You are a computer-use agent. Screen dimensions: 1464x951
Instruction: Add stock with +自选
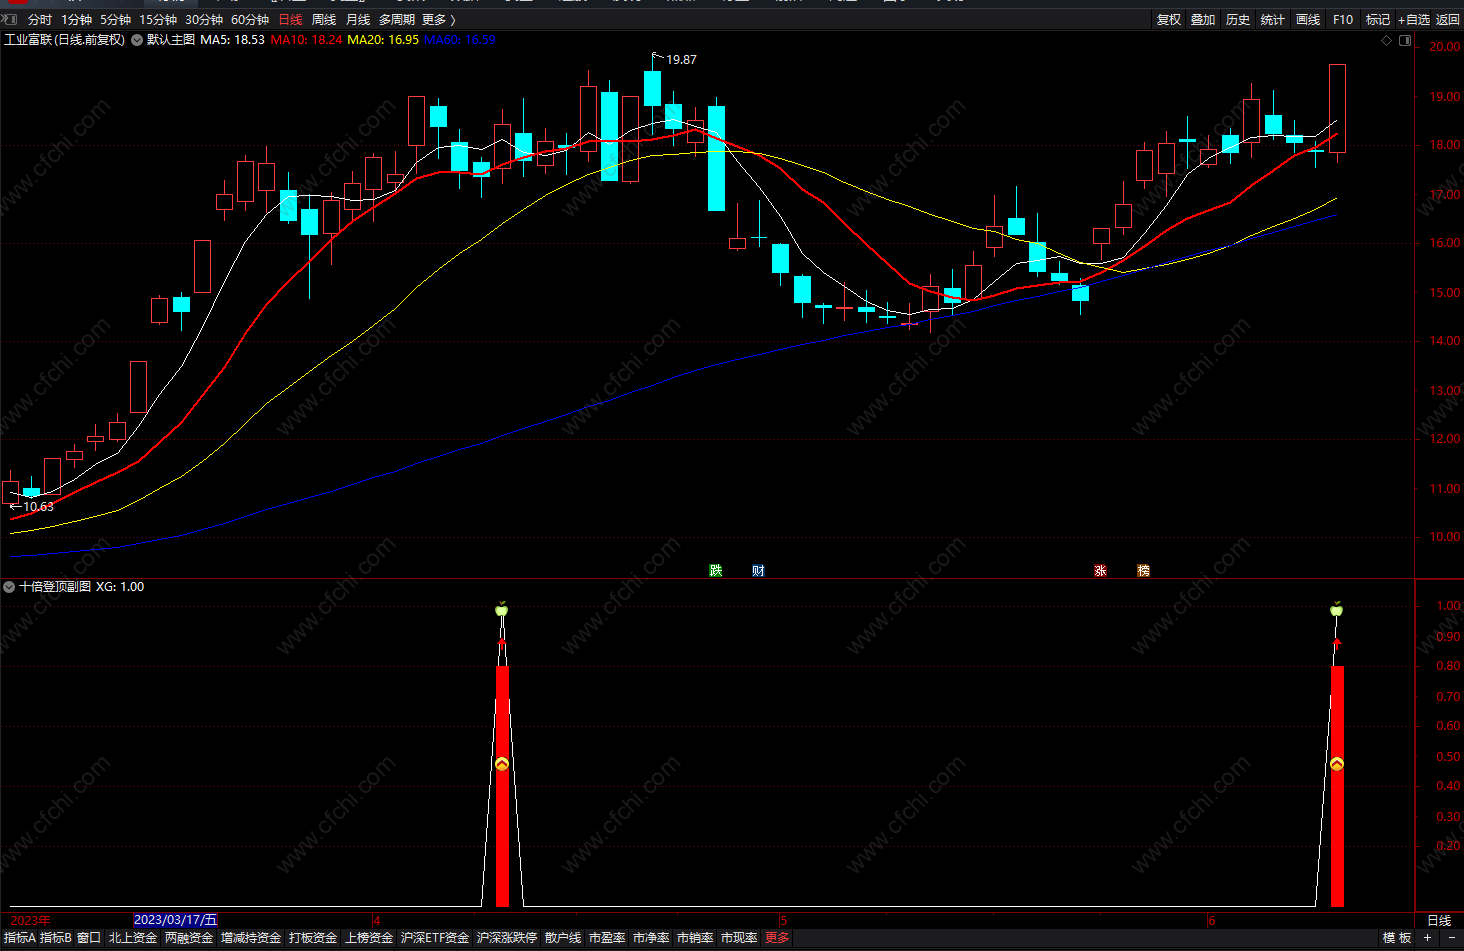[x=1414, y=20]
